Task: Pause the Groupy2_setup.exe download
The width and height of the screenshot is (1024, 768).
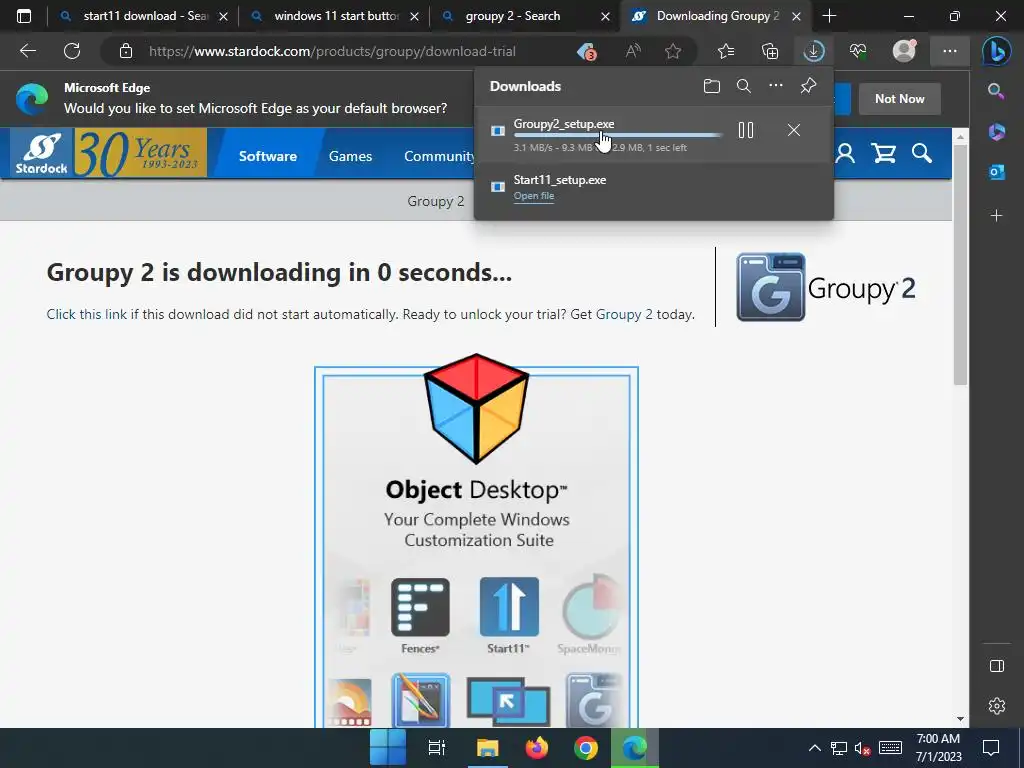Action: (746, 131)
